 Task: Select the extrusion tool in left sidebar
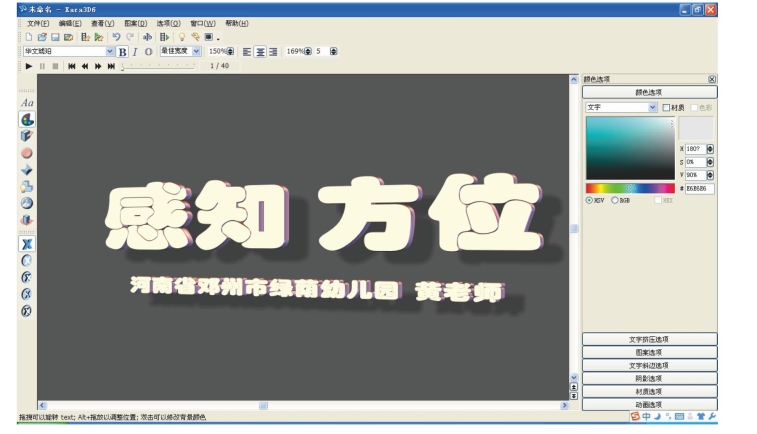(27, 136)
